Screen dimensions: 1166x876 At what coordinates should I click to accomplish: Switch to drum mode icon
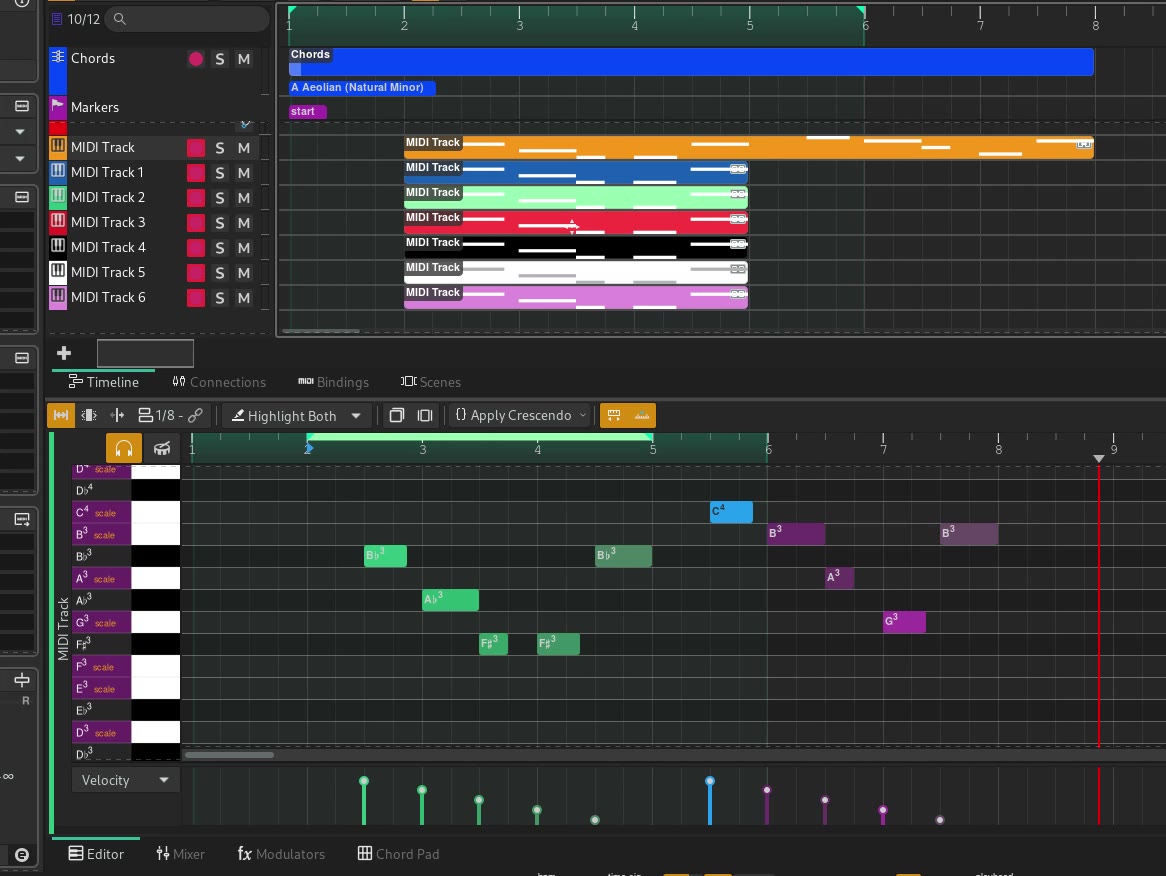click(161, 448)
